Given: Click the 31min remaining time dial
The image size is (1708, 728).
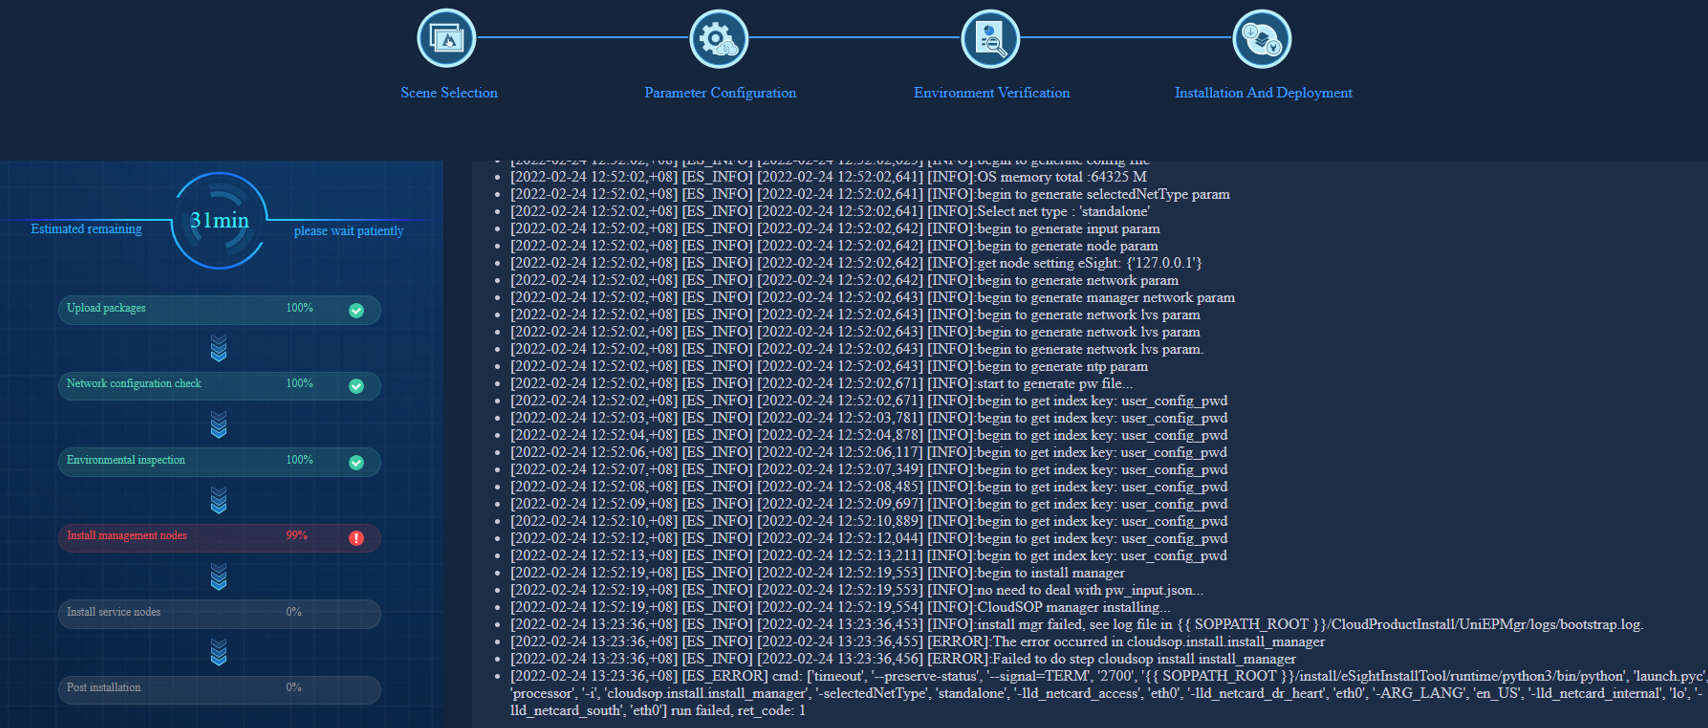Looking at the screenshot, I should [219, 221].
